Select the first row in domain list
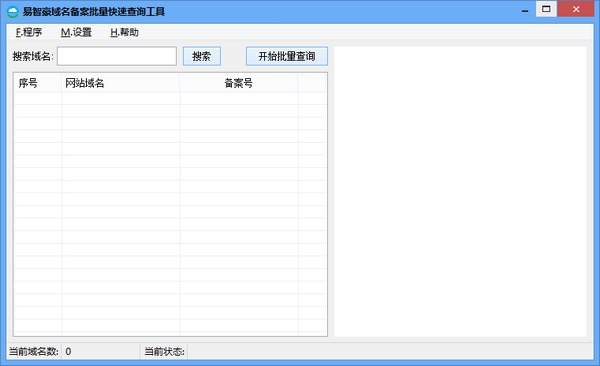600x366 pixels. coord(170,98)
